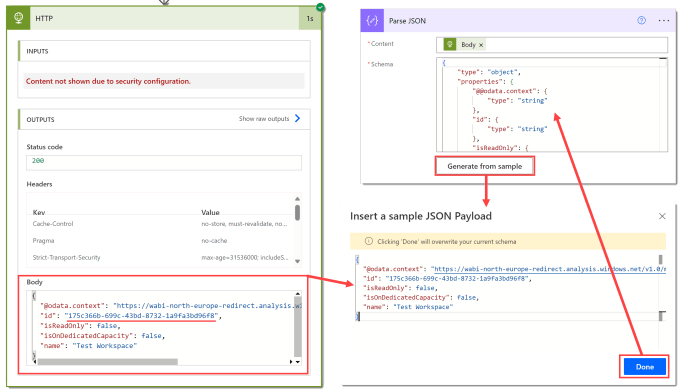Click the Value column header
680x391 pixels.
click(x=210, y=212)
